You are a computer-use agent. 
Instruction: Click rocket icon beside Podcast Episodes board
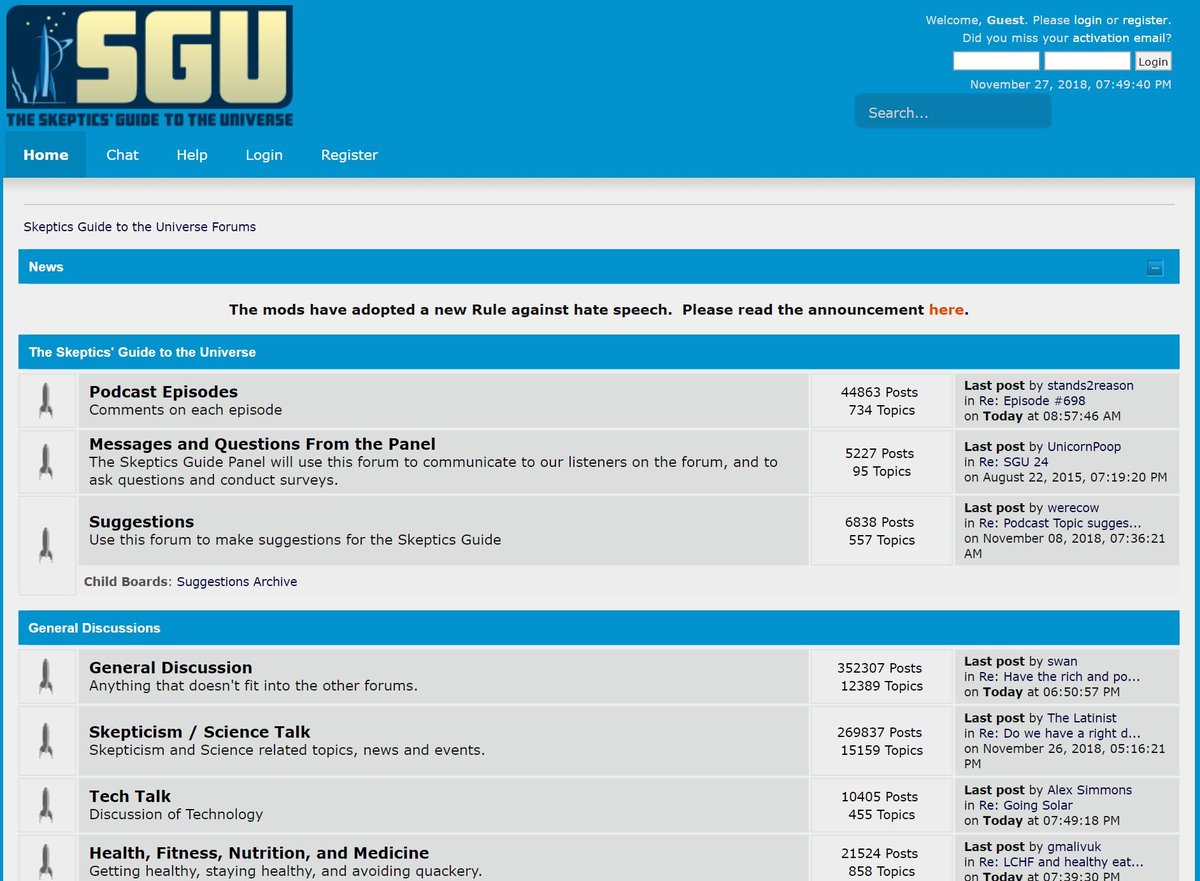(x=46, y=400)
